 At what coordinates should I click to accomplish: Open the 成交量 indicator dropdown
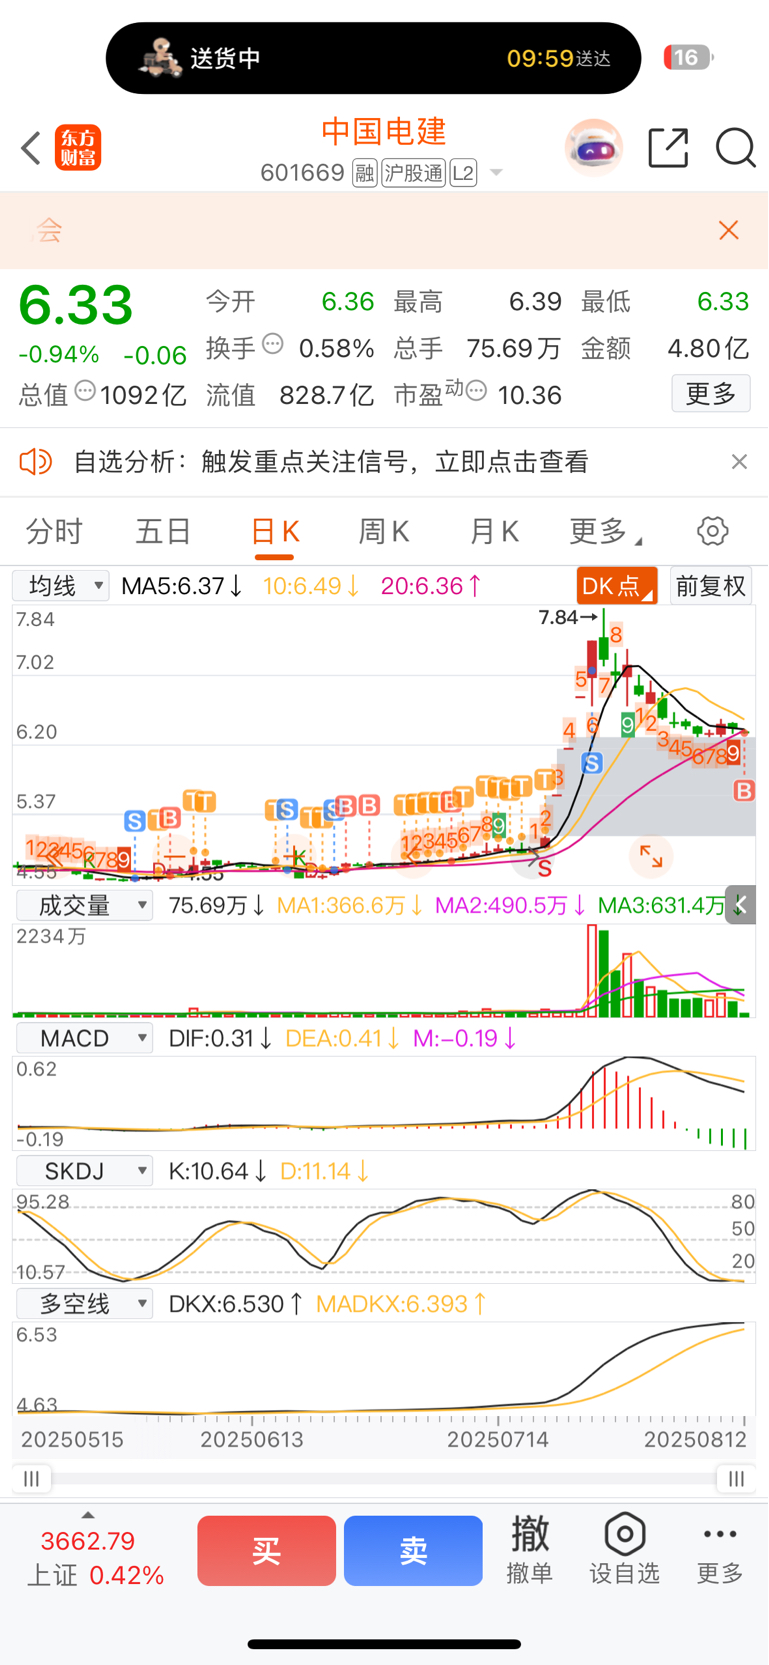click(84, 906)
